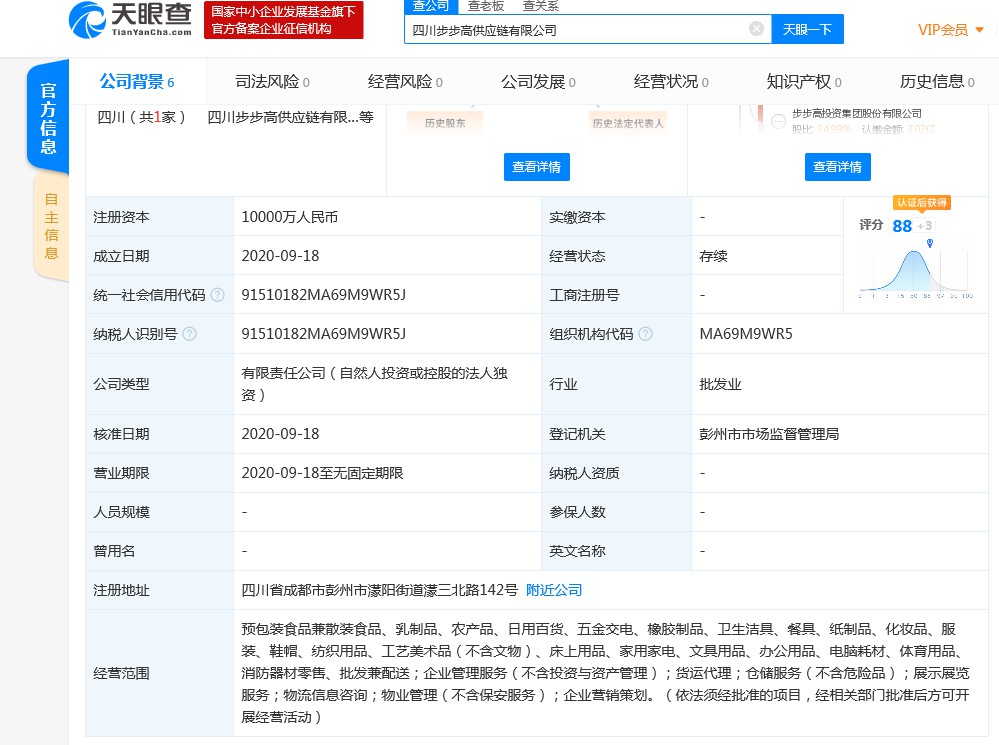
Task: Click the 天眼一下 search button
Action: [807, 29]
